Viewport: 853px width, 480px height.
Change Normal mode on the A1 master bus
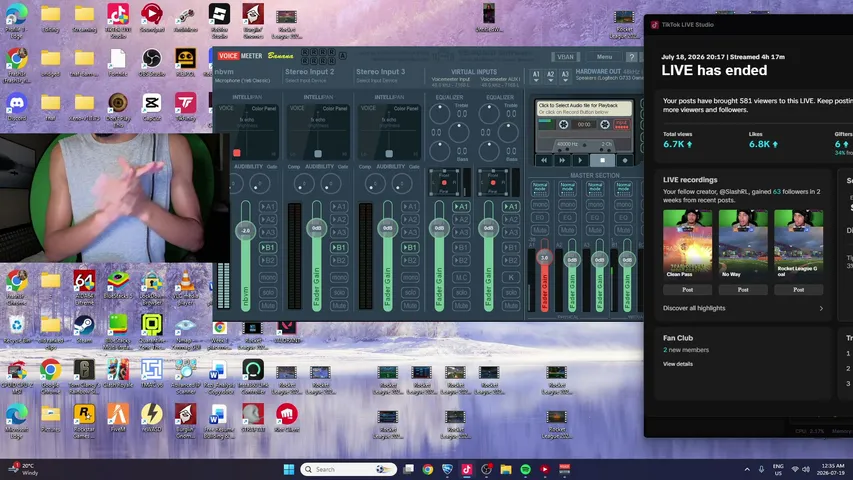[x=540, y=188]
